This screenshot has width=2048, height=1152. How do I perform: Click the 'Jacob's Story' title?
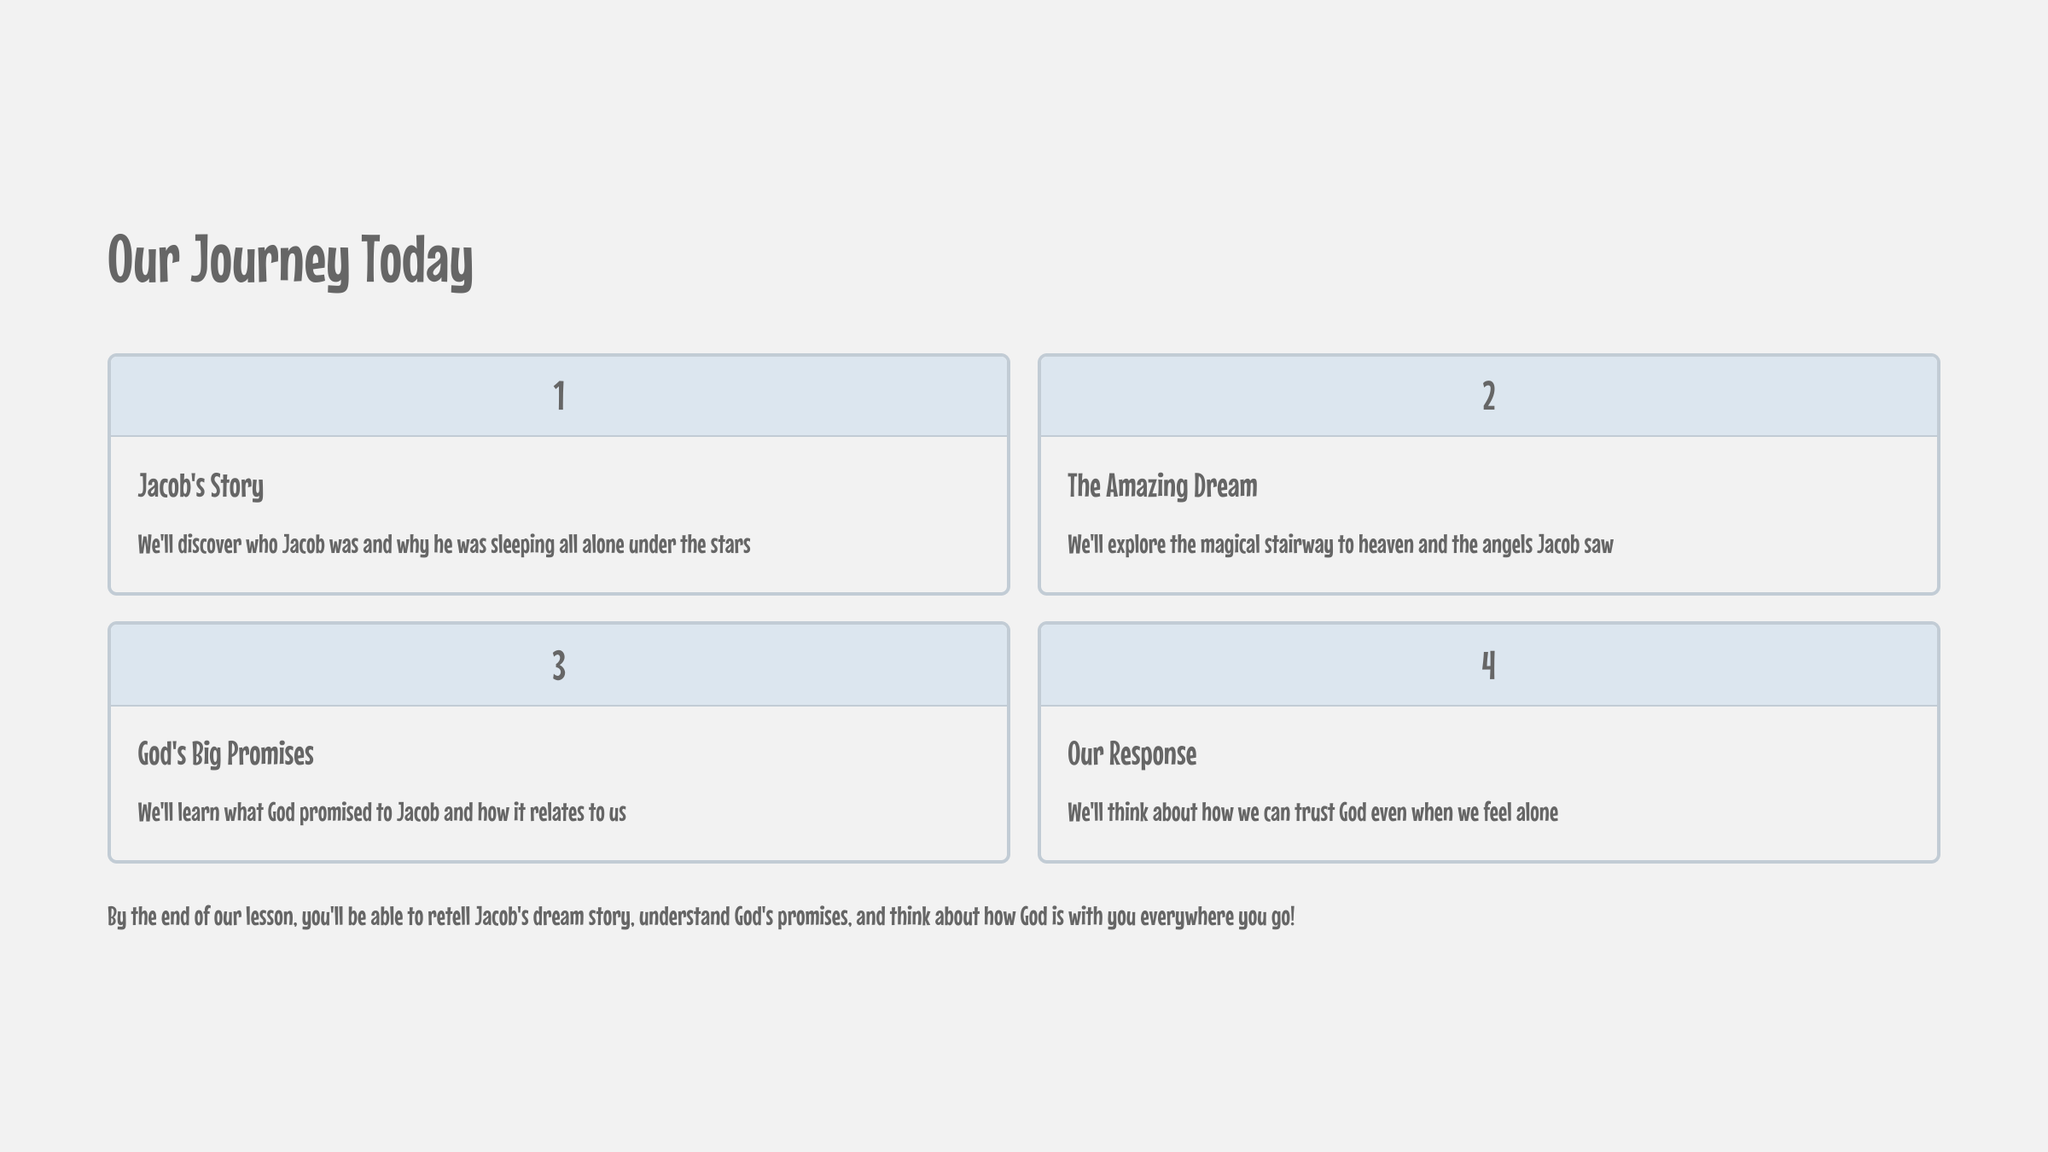200,487
